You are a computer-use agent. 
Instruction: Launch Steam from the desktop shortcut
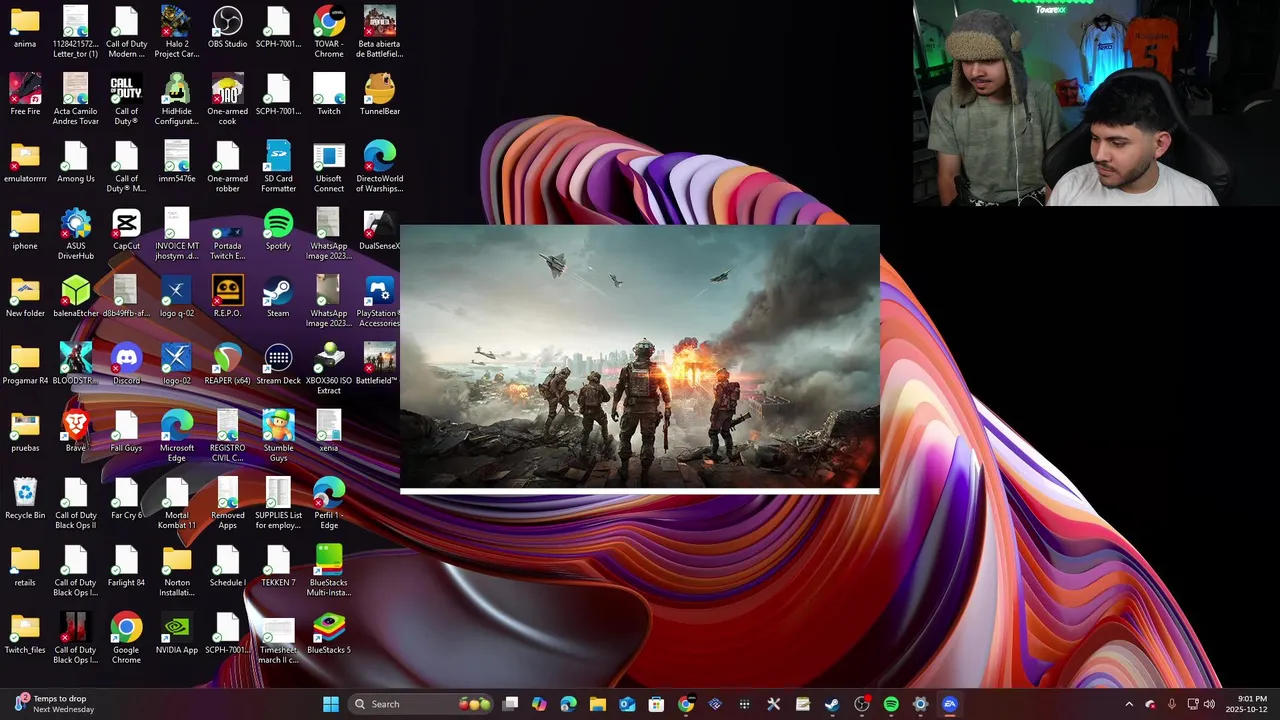coord(278,297)
